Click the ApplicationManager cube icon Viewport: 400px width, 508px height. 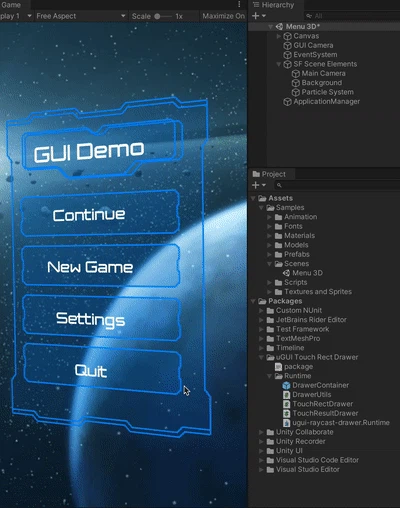[287, 102]
